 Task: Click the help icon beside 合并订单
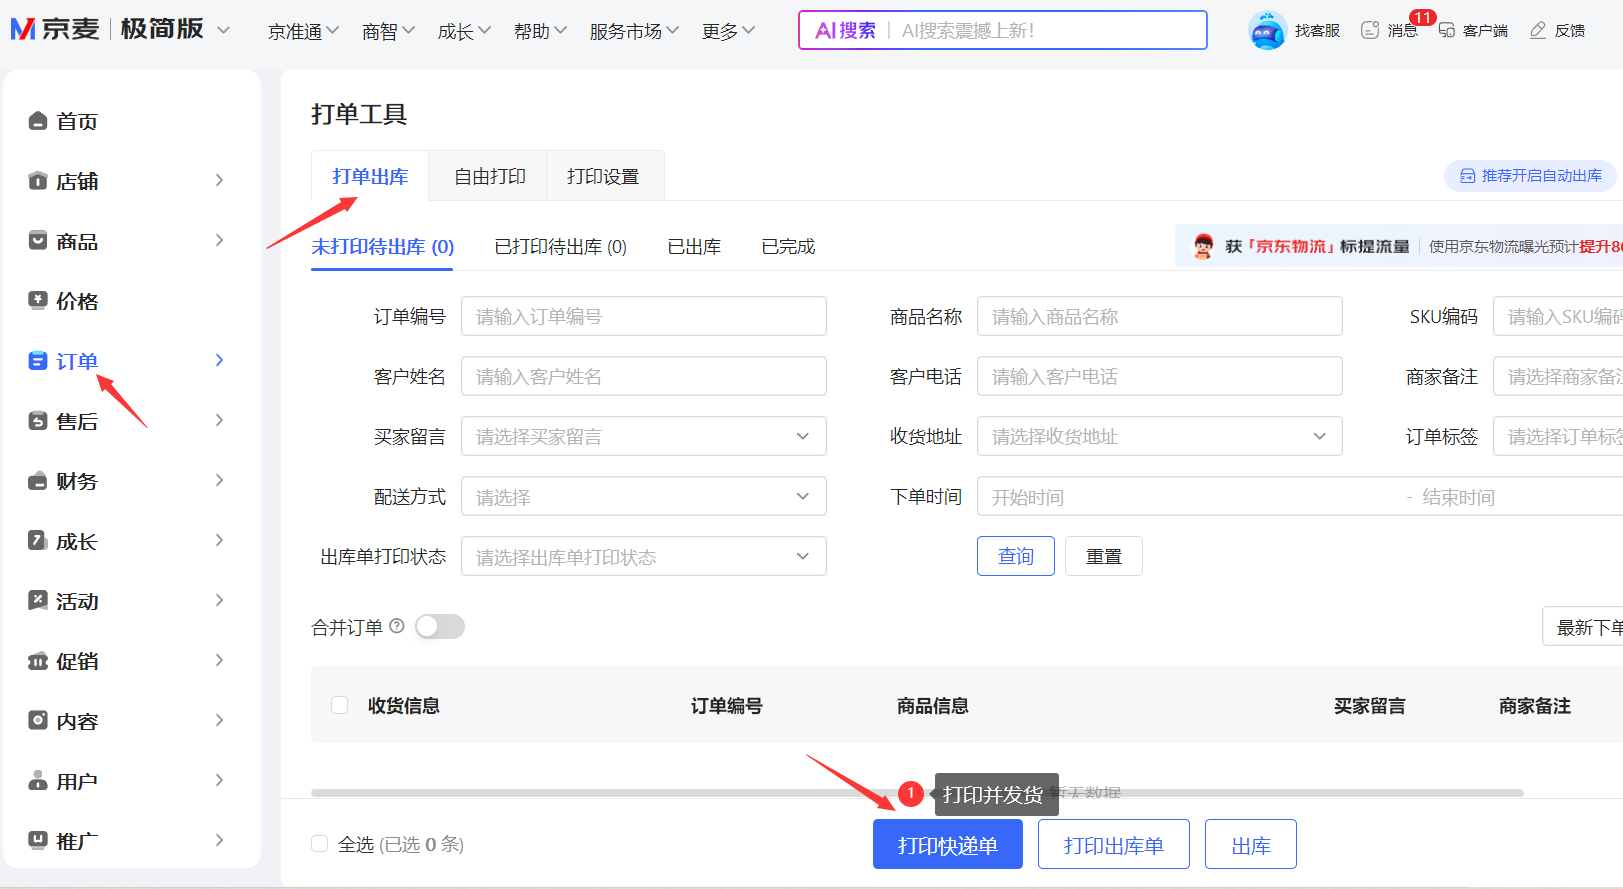click(x=397, y=626)
